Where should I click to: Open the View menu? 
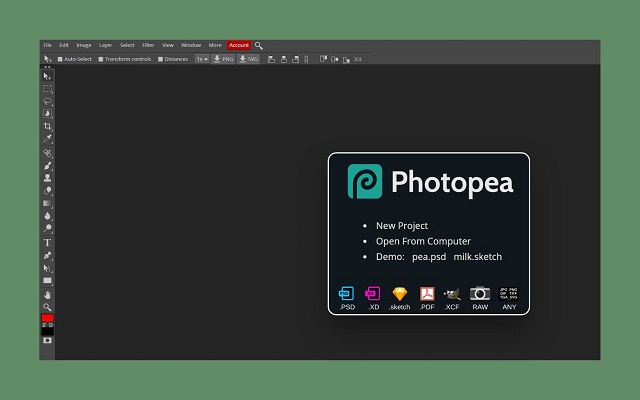click(x=168, y=45)
